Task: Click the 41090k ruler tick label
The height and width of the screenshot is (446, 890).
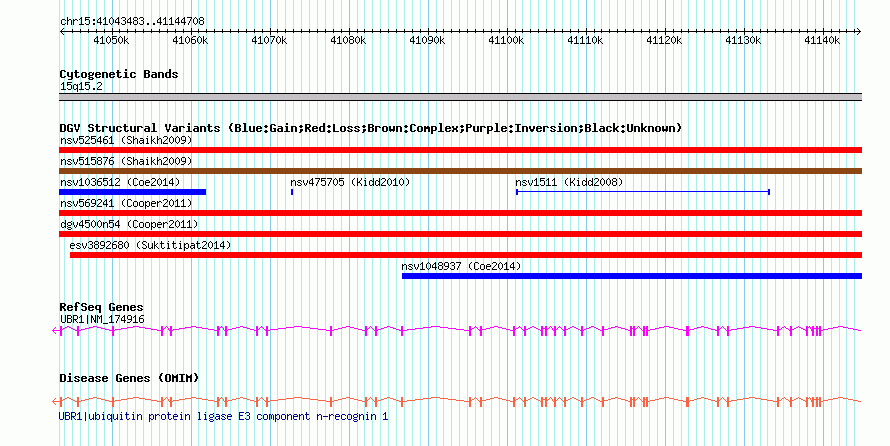Action: pyautogui.click(x=427, y=41)
